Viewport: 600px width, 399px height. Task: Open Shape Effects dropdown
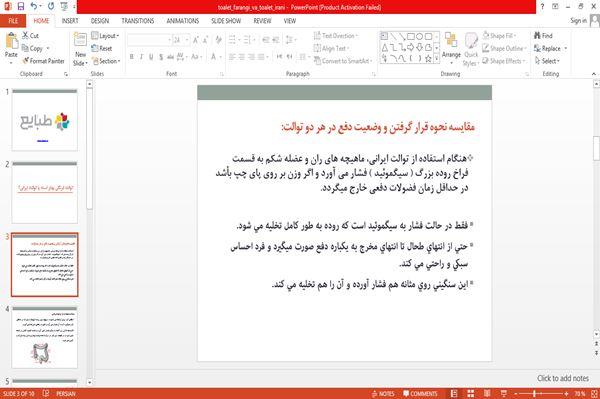504,61
